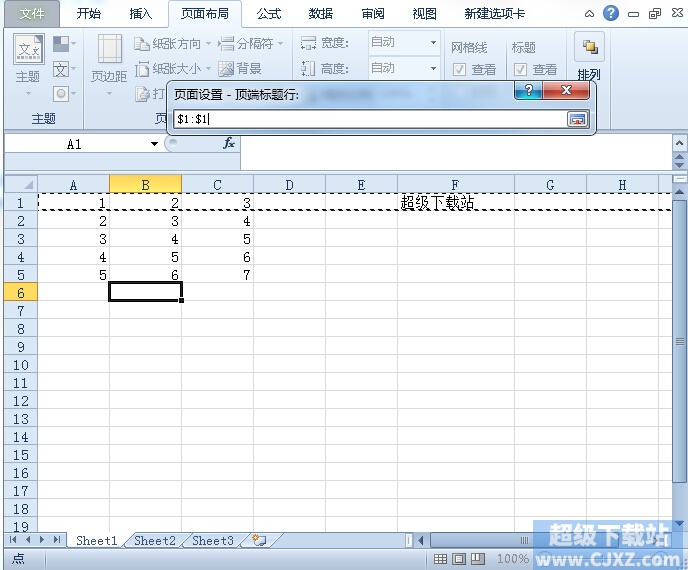This screenshot has height=570, width=688.
Task: Open the 文件 file menu
Action: pyautogui.click(x=32, y=14)
